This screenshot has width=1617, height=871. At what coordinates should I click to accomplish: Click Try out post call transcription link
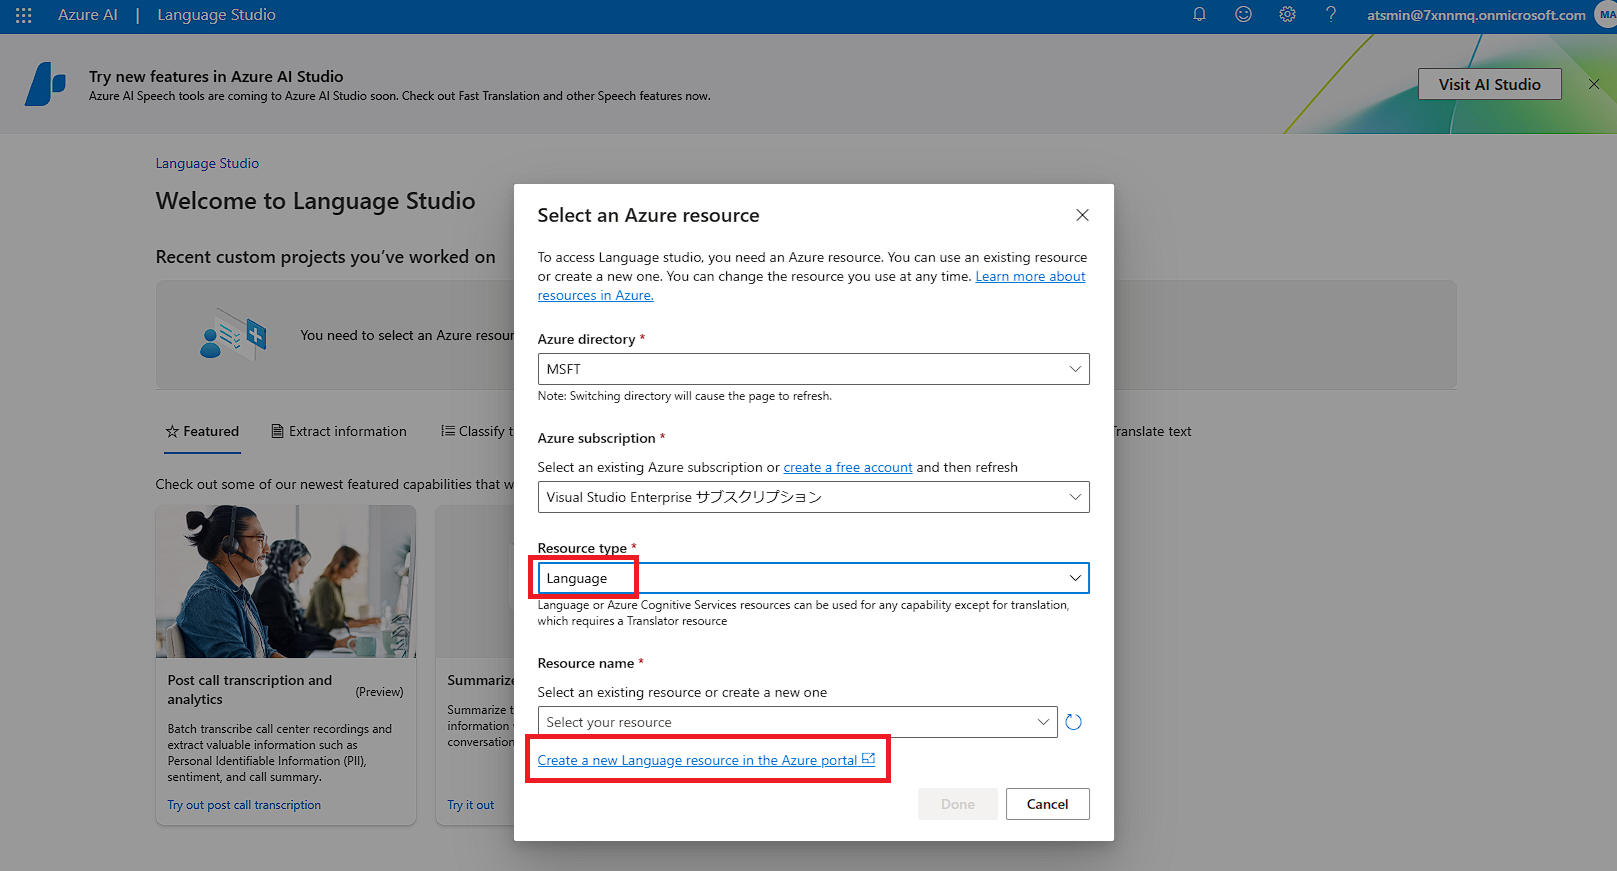point(244,805)
